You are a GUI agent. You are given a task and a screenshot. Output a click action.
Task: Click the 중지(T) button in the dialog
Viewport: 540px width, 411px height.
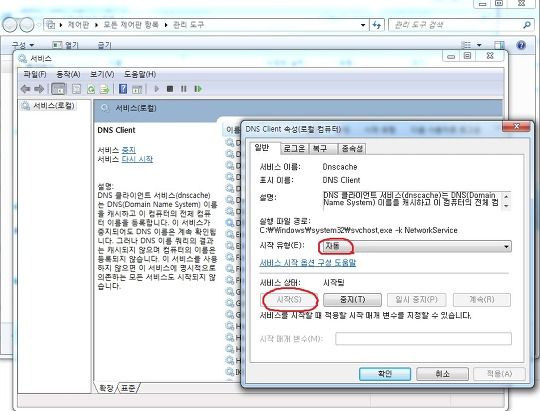click(352, 300)
